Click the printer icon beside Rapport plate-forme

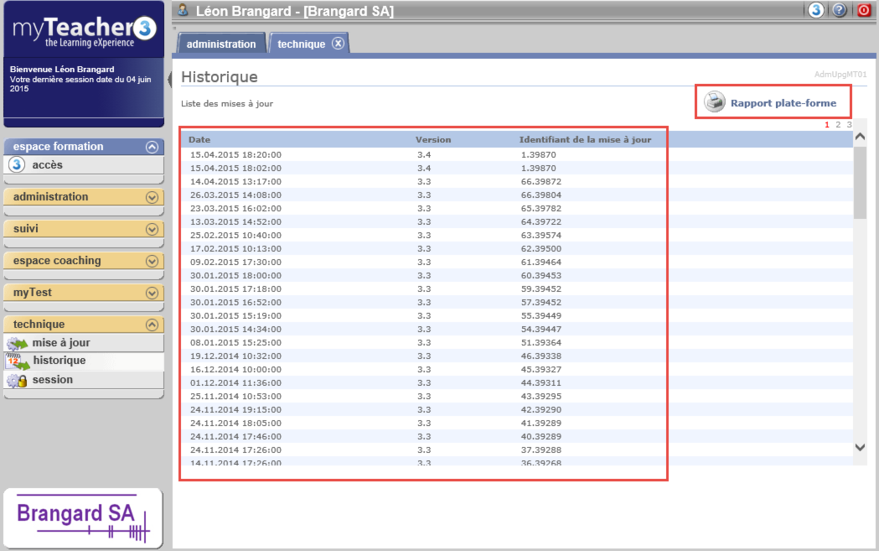coord(714,102)
